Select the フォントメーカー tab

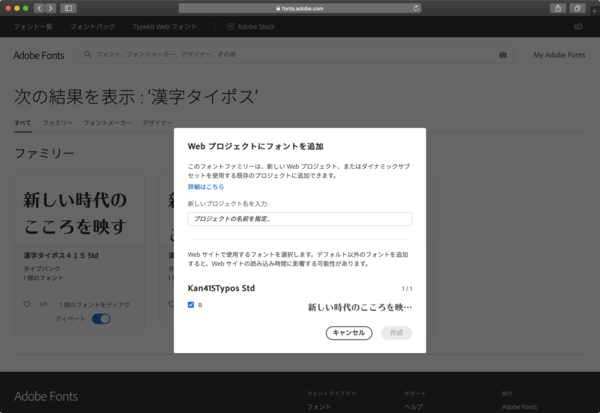108,123
